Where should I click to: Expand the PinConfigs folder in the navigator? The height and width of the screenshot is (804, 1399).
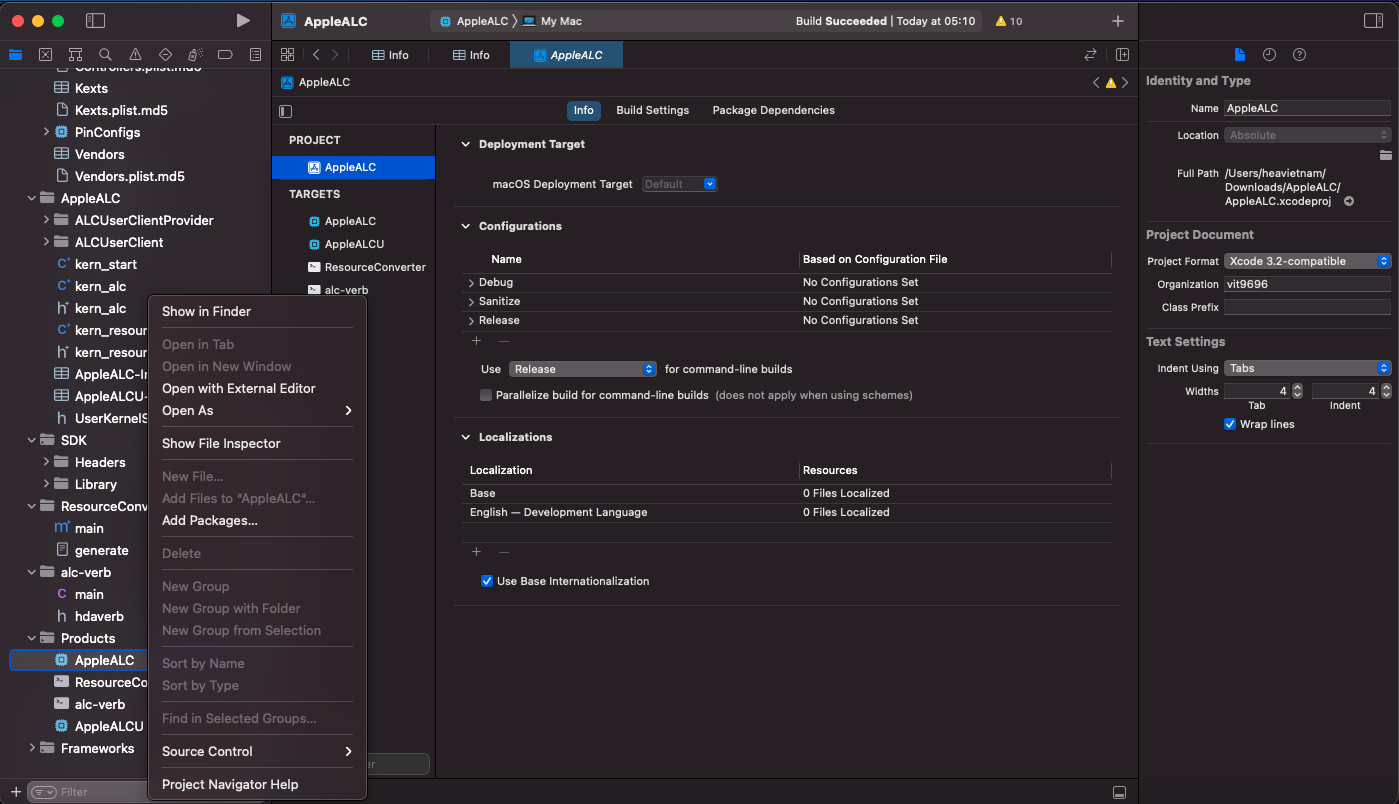tap(46, 132)
